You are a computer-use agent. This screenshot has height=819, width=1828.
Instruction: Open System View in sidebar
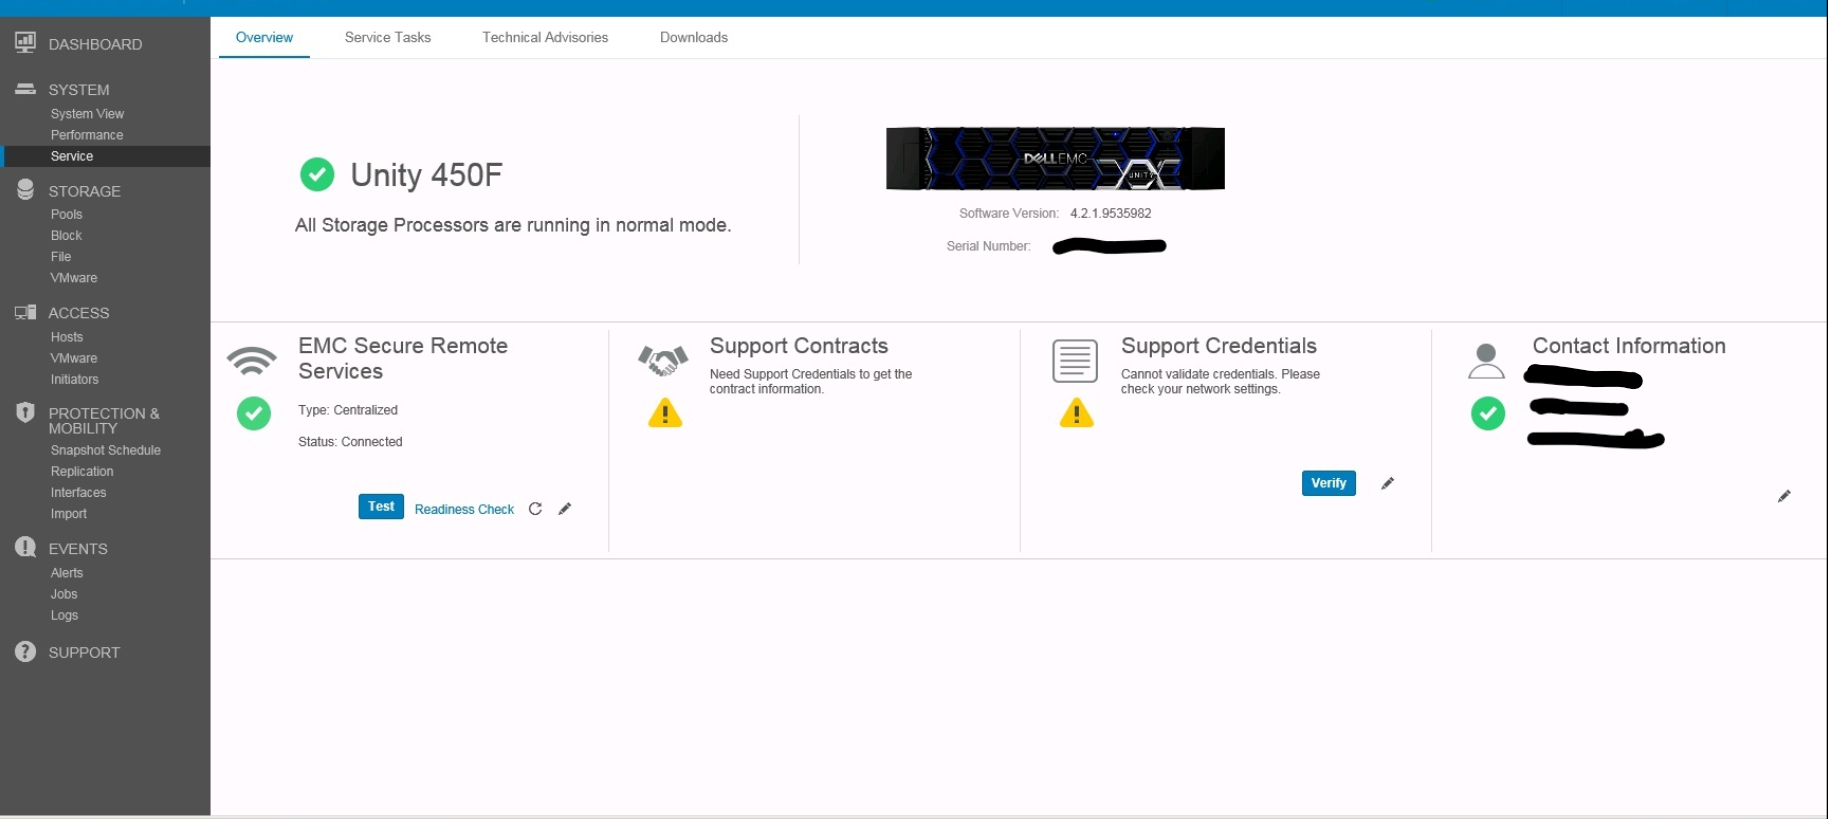[x=87, y=114]
